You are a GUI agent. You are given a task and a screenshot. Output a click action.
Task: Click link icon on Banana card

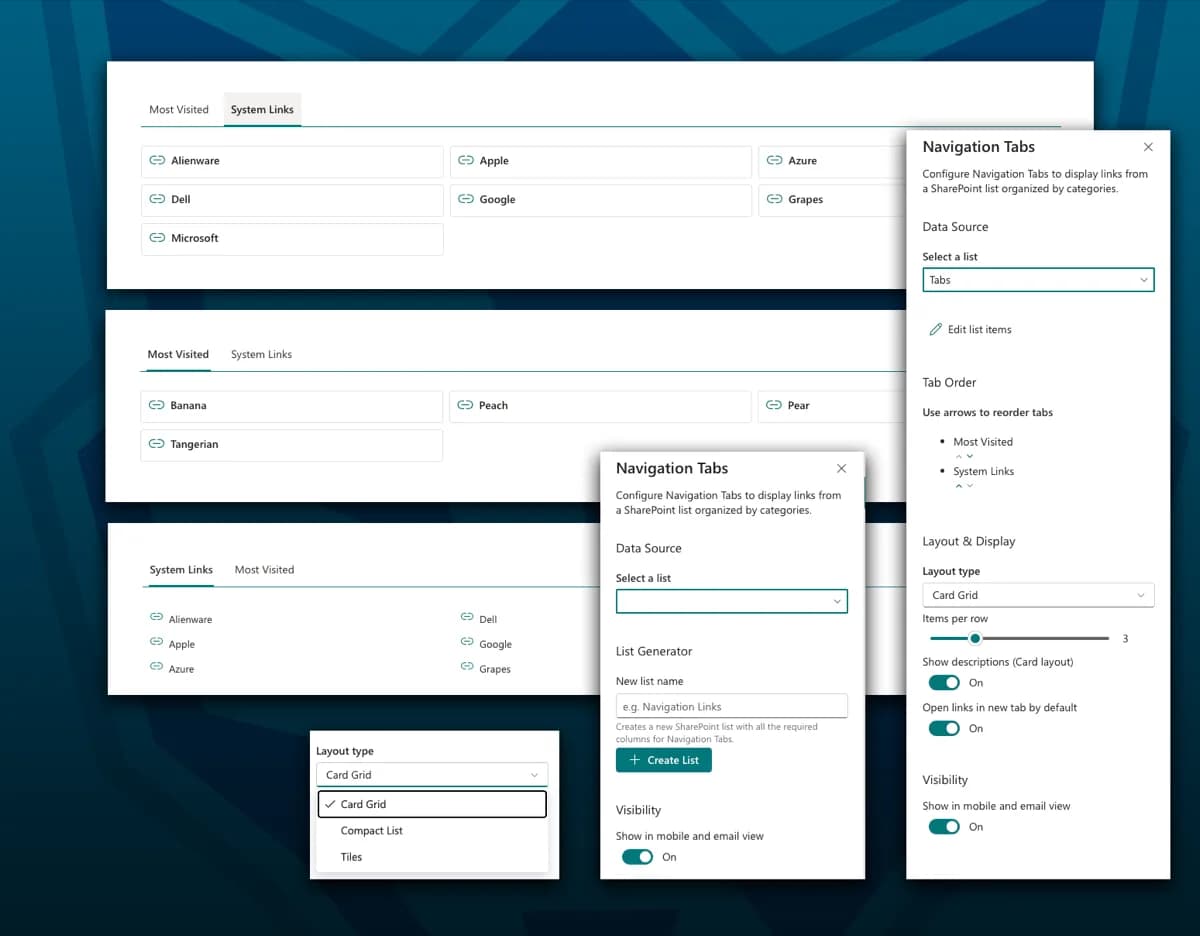coord(156,405)
